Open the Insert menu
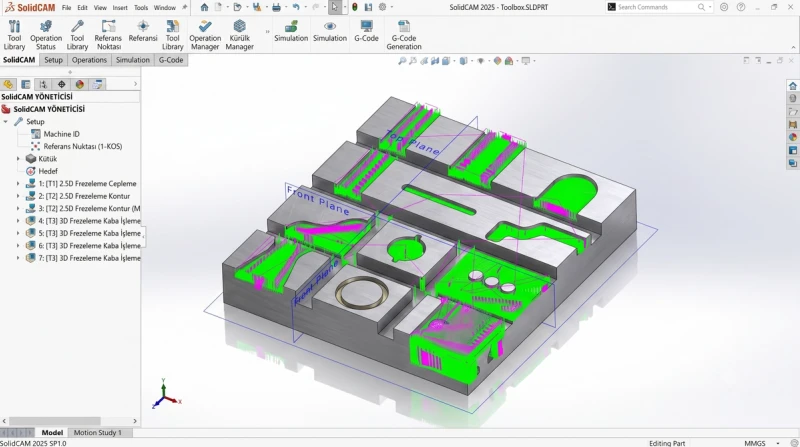 [x=120, y=8]
